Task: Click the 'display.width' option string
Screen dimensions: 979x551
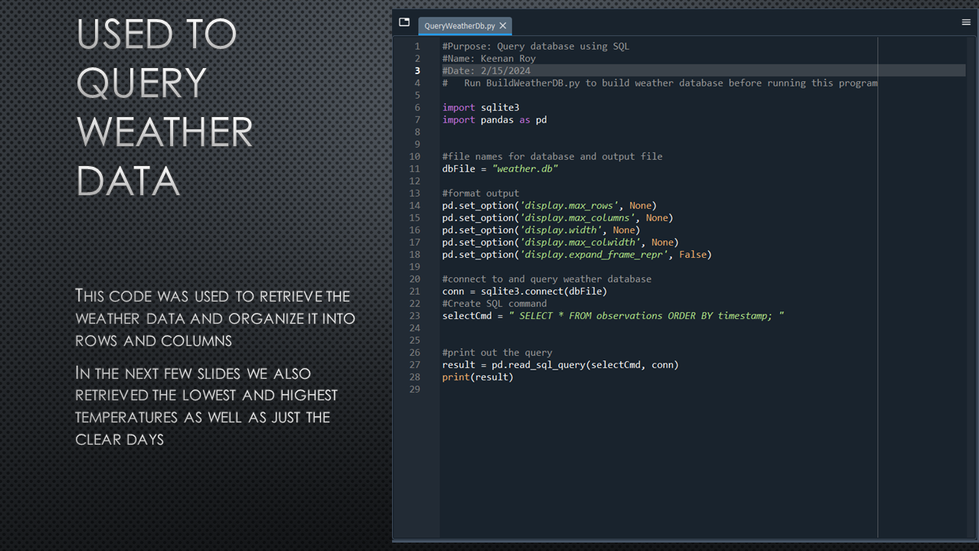Action: coord(561,230)
